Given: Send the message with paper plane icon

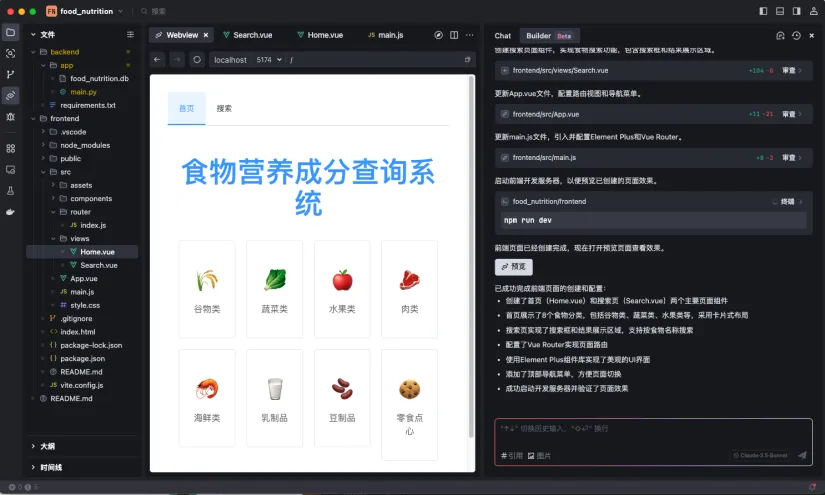Looking at the screenshot, I should coord(802,455).
